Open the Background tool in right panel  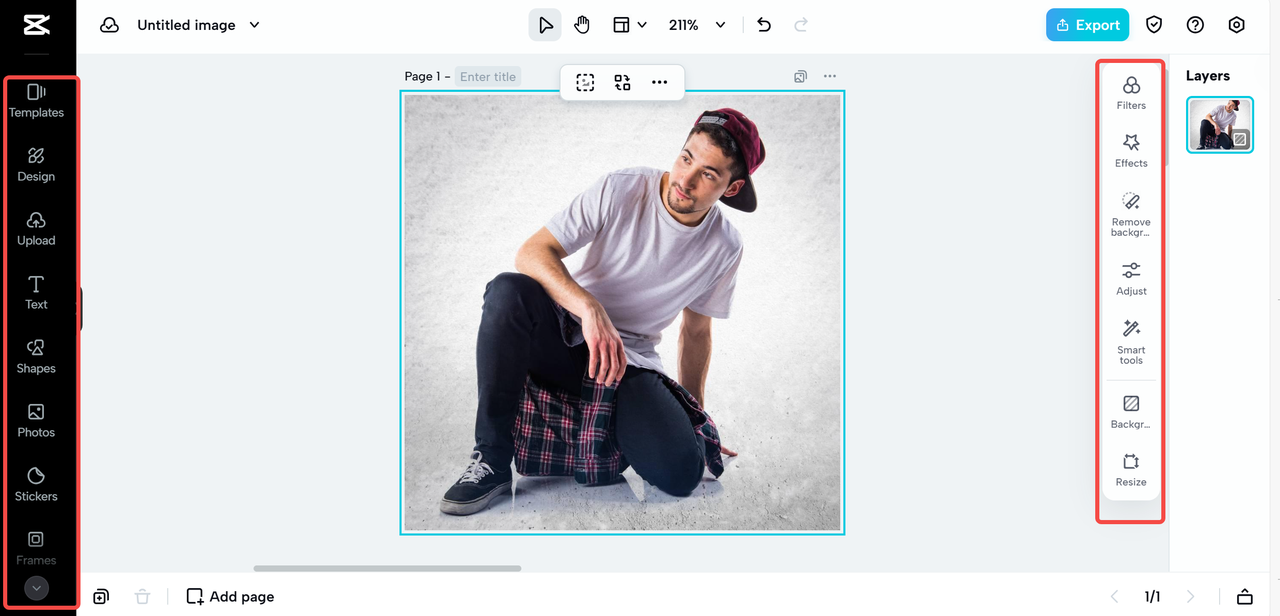pyautogui.click(x=1131, y=412)
